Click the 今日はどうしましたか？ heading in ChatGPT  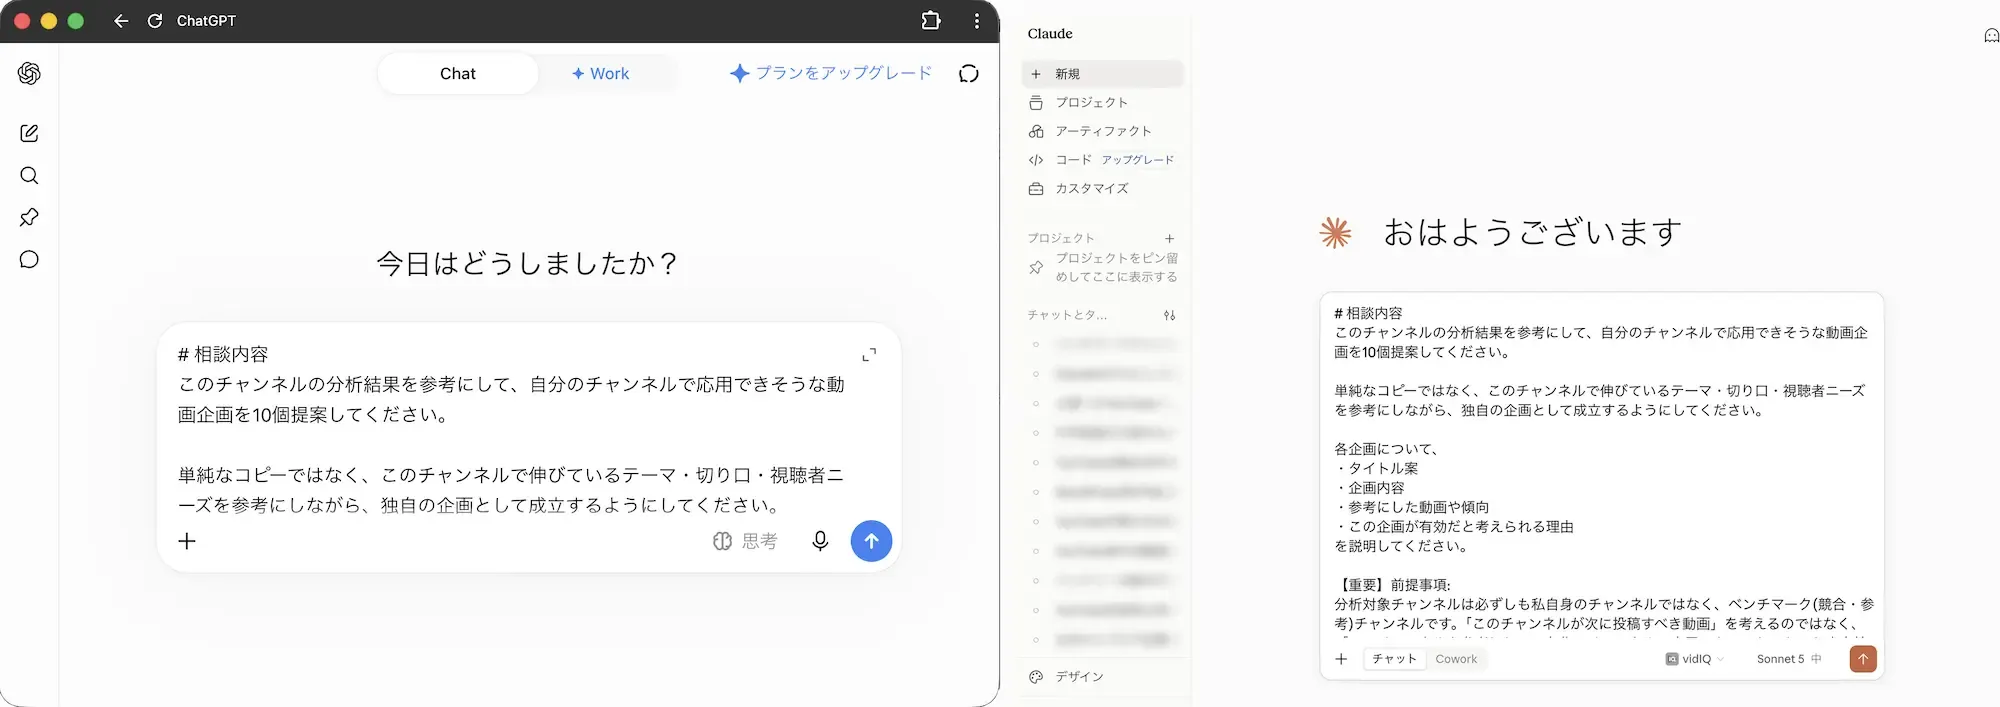click(528, 264)
